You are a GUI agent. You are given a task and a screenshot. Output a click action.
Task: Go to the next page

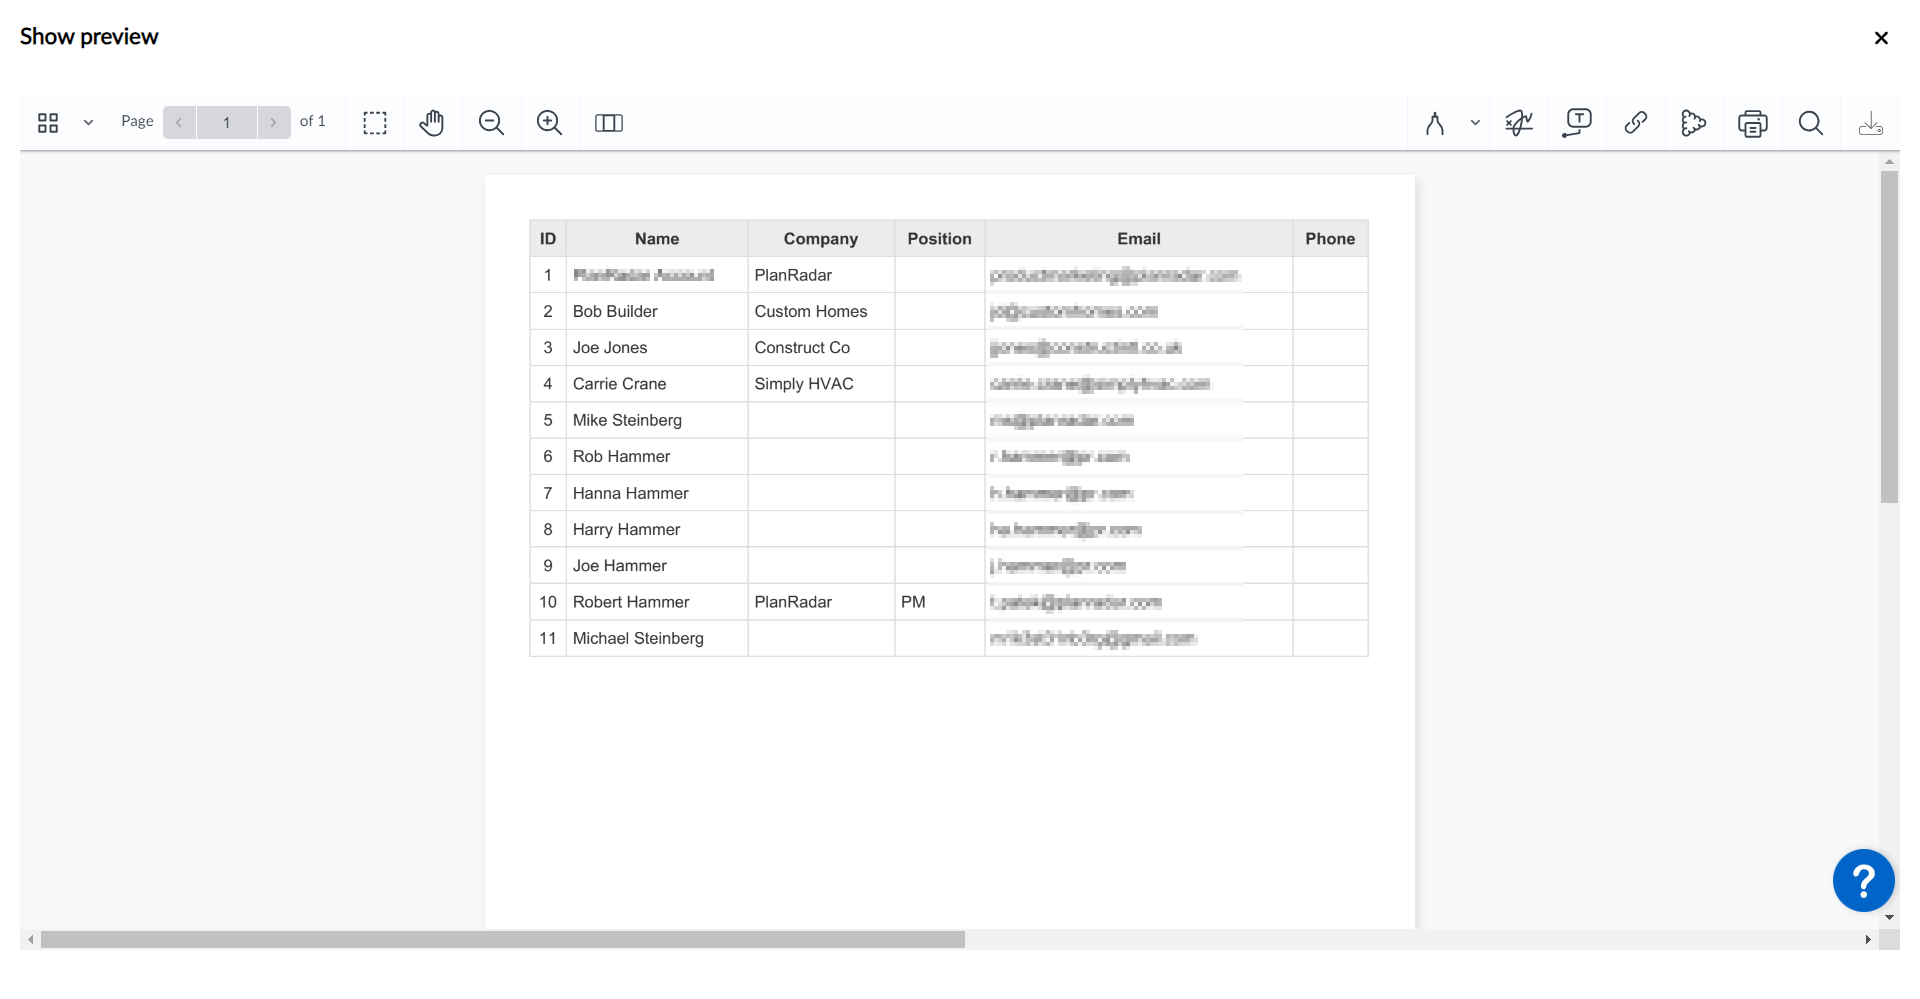point(273,123)
